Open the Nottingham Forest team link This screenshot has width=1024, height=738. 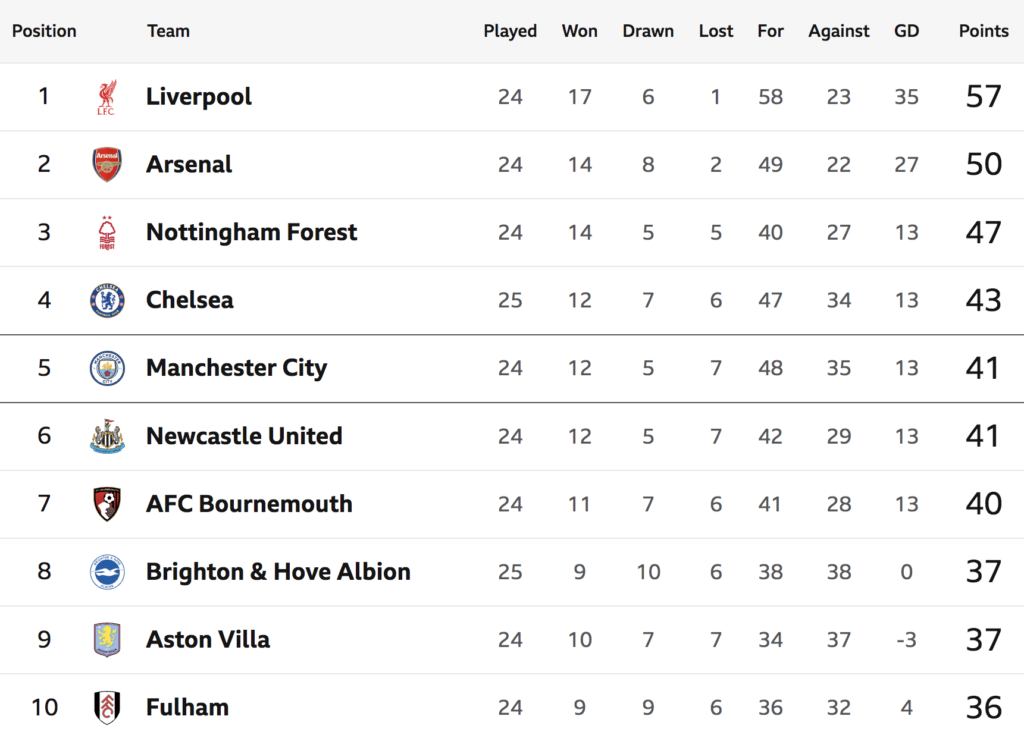251,232
